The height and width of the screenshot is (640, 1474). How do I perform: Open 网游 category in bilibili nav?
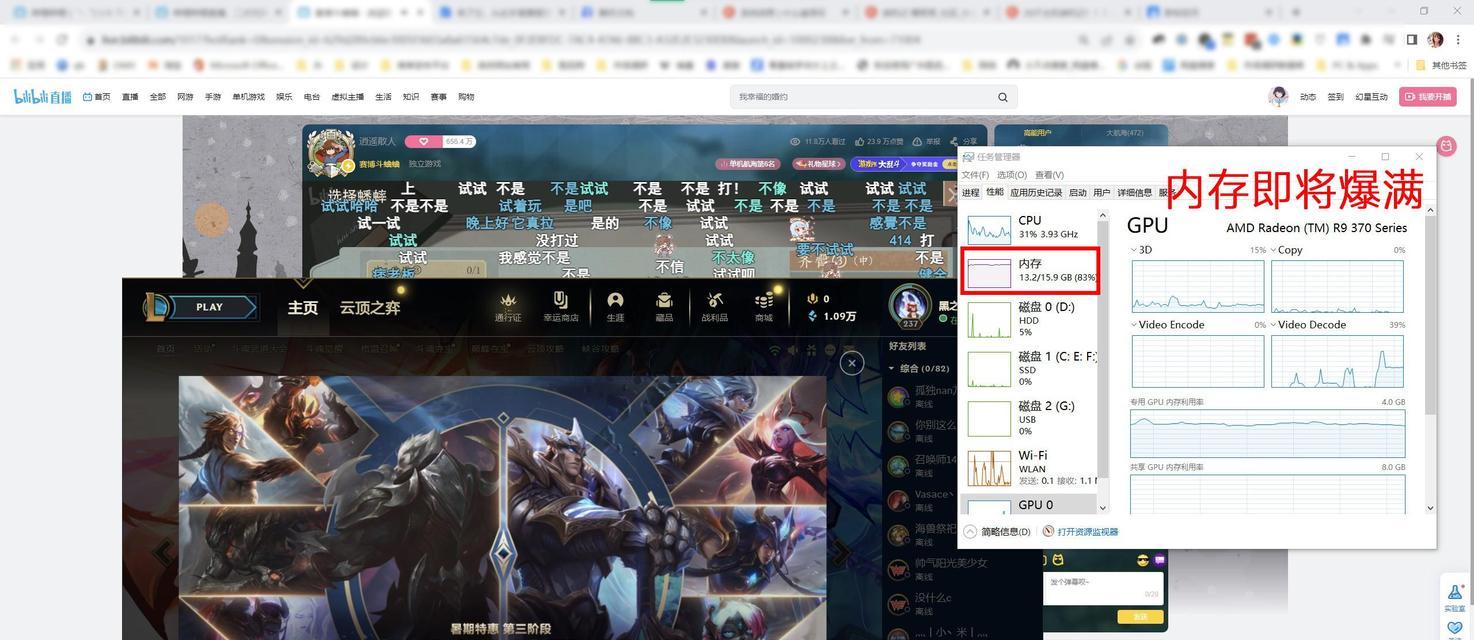[185, 97]
